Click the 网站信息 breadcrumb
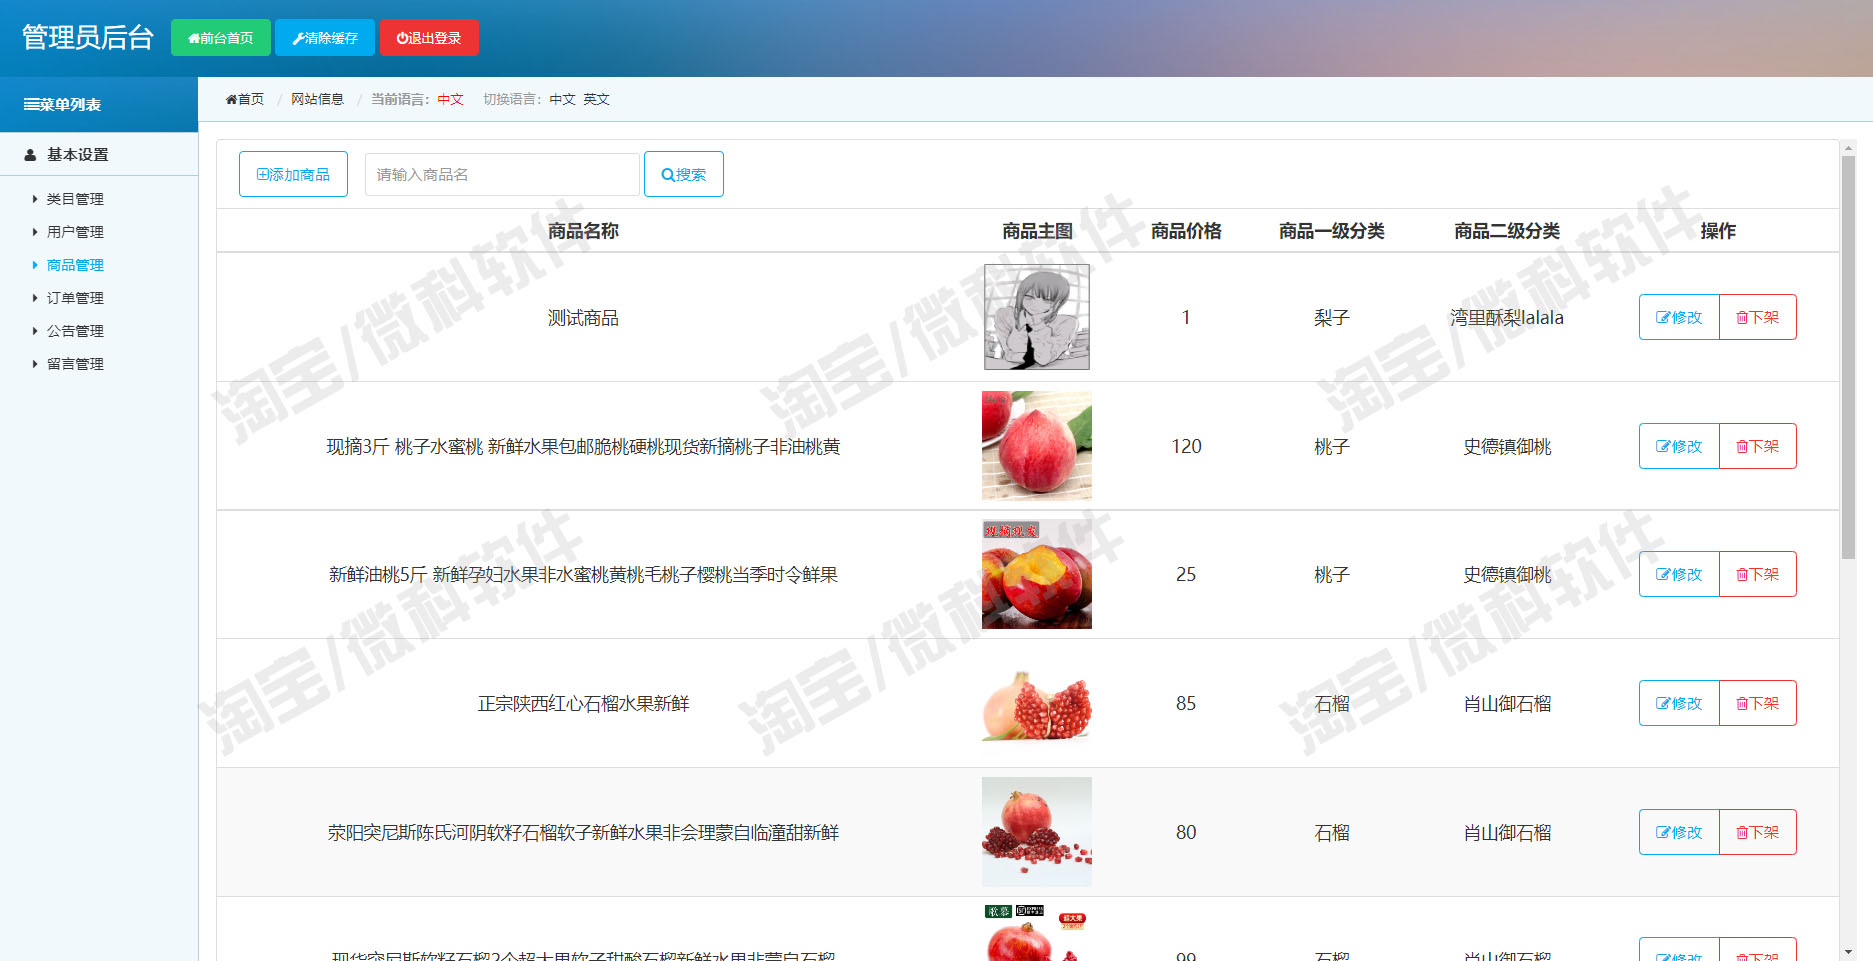Screen dimensions: 1873x961 click(x=317, y=99)
